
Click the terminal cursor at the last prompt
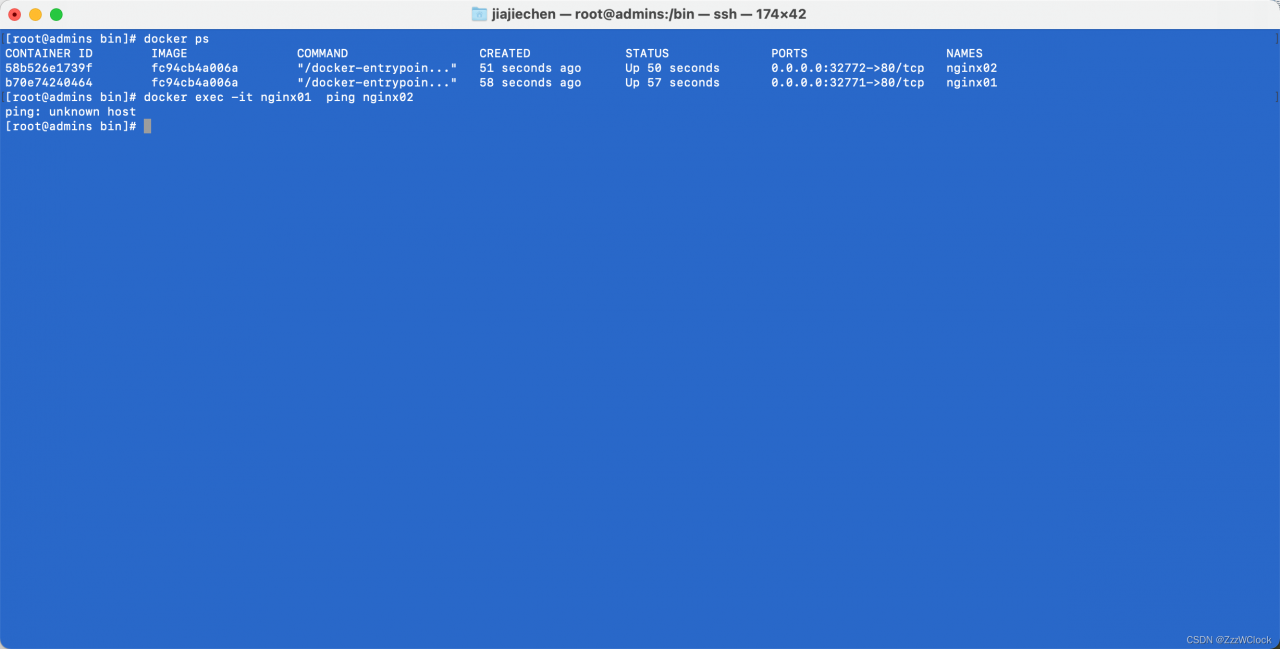(147, 126)
